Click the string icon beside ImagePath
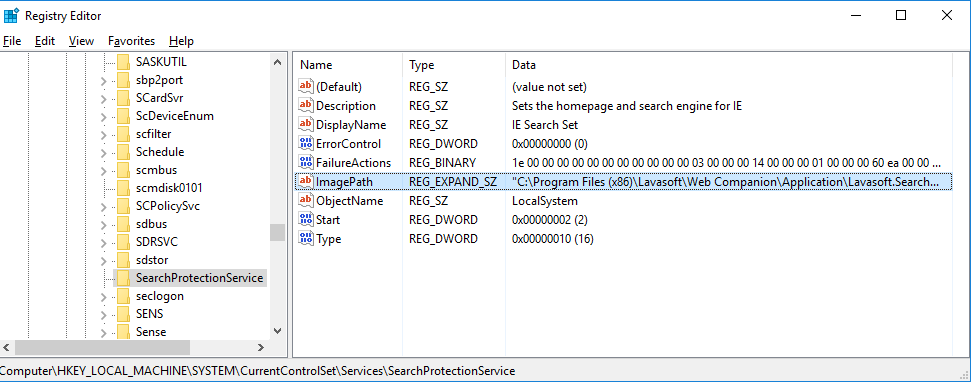971x382 pixels. point(306,181)
